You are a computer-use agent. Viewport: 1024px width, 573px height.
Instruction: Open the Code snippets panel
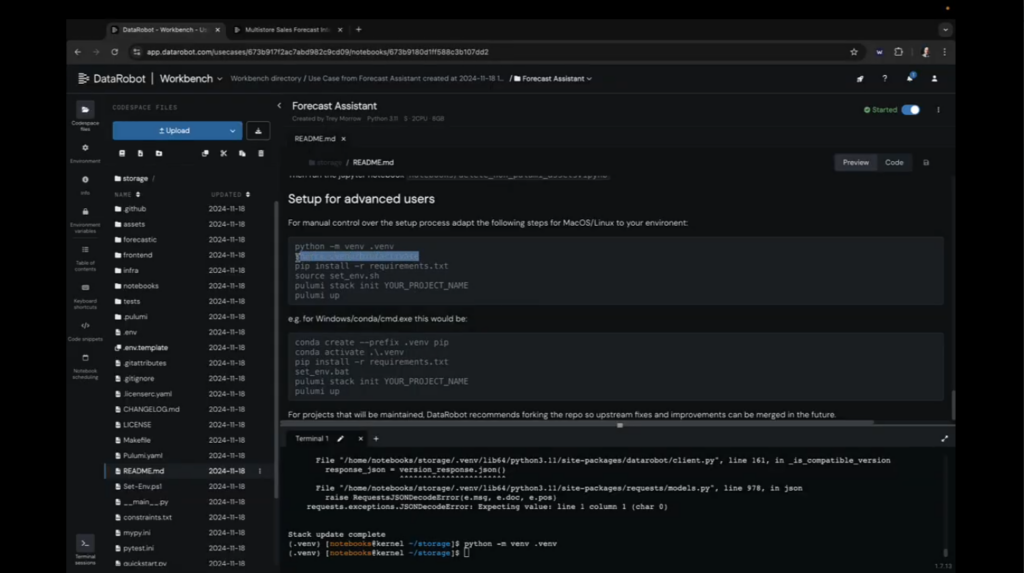click(85, 331)
